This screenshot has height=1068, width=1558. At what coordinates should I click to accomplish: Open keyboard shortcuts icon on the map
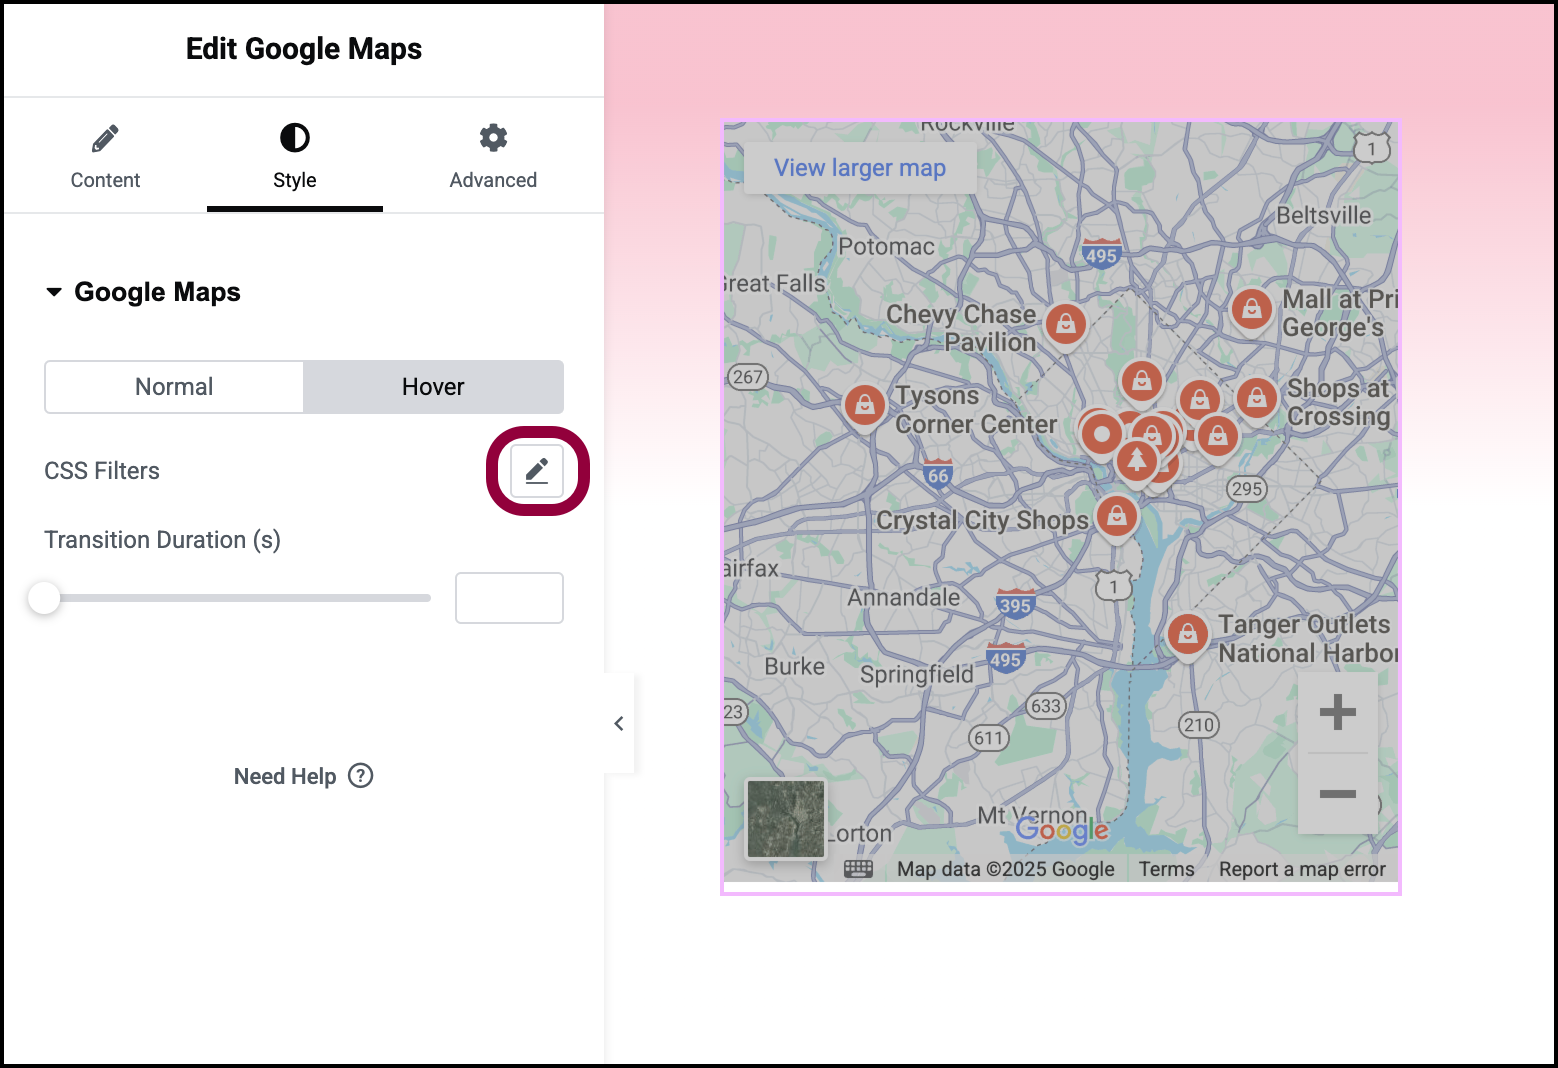point(858,869)
